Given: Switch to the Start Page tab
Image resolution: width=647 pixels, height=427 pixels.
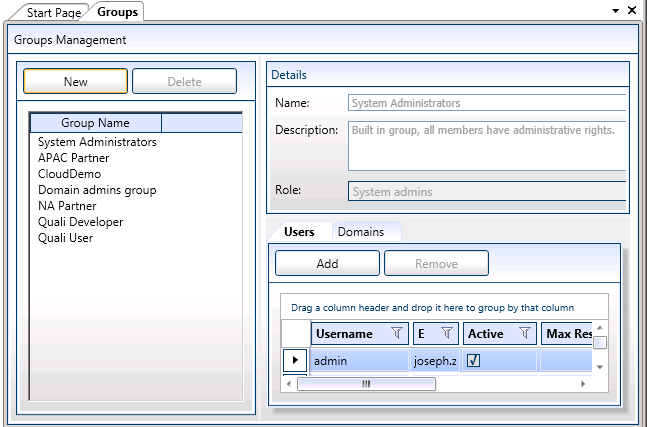Looking at the screenshot, I should [x=54, y=12].
